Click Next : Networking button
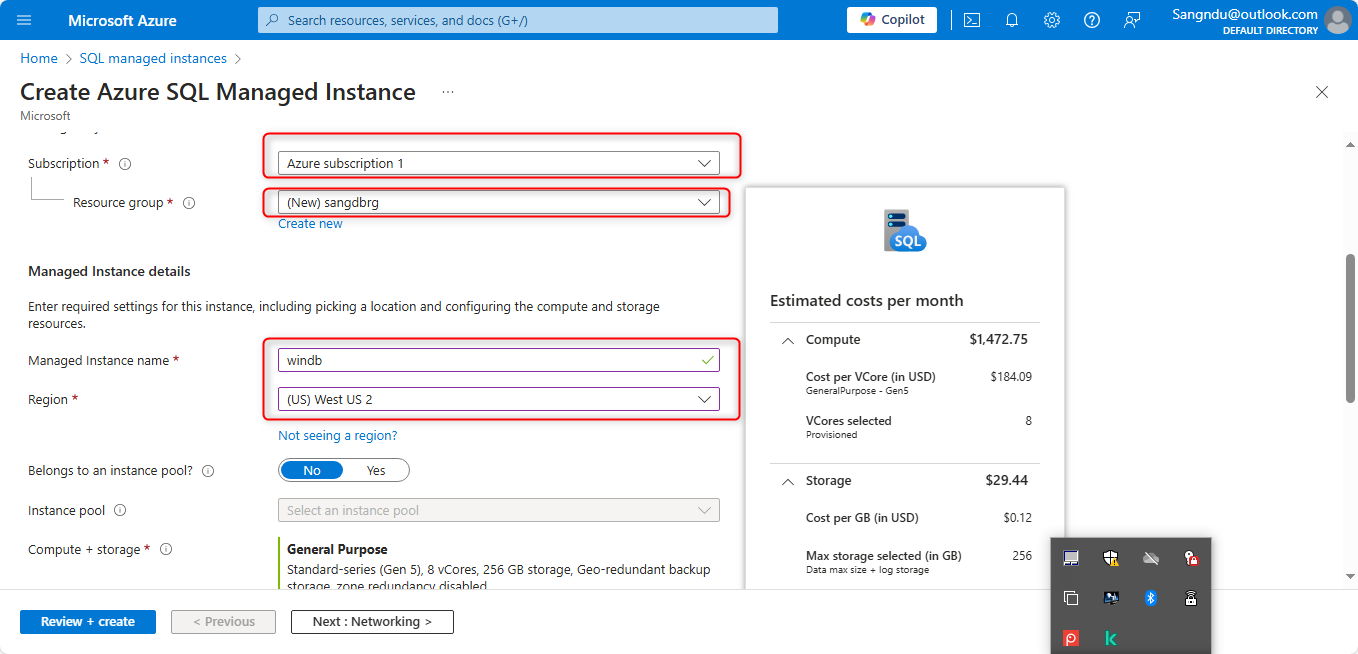This screenshot has height=654, width=1358. click(372, 622)
